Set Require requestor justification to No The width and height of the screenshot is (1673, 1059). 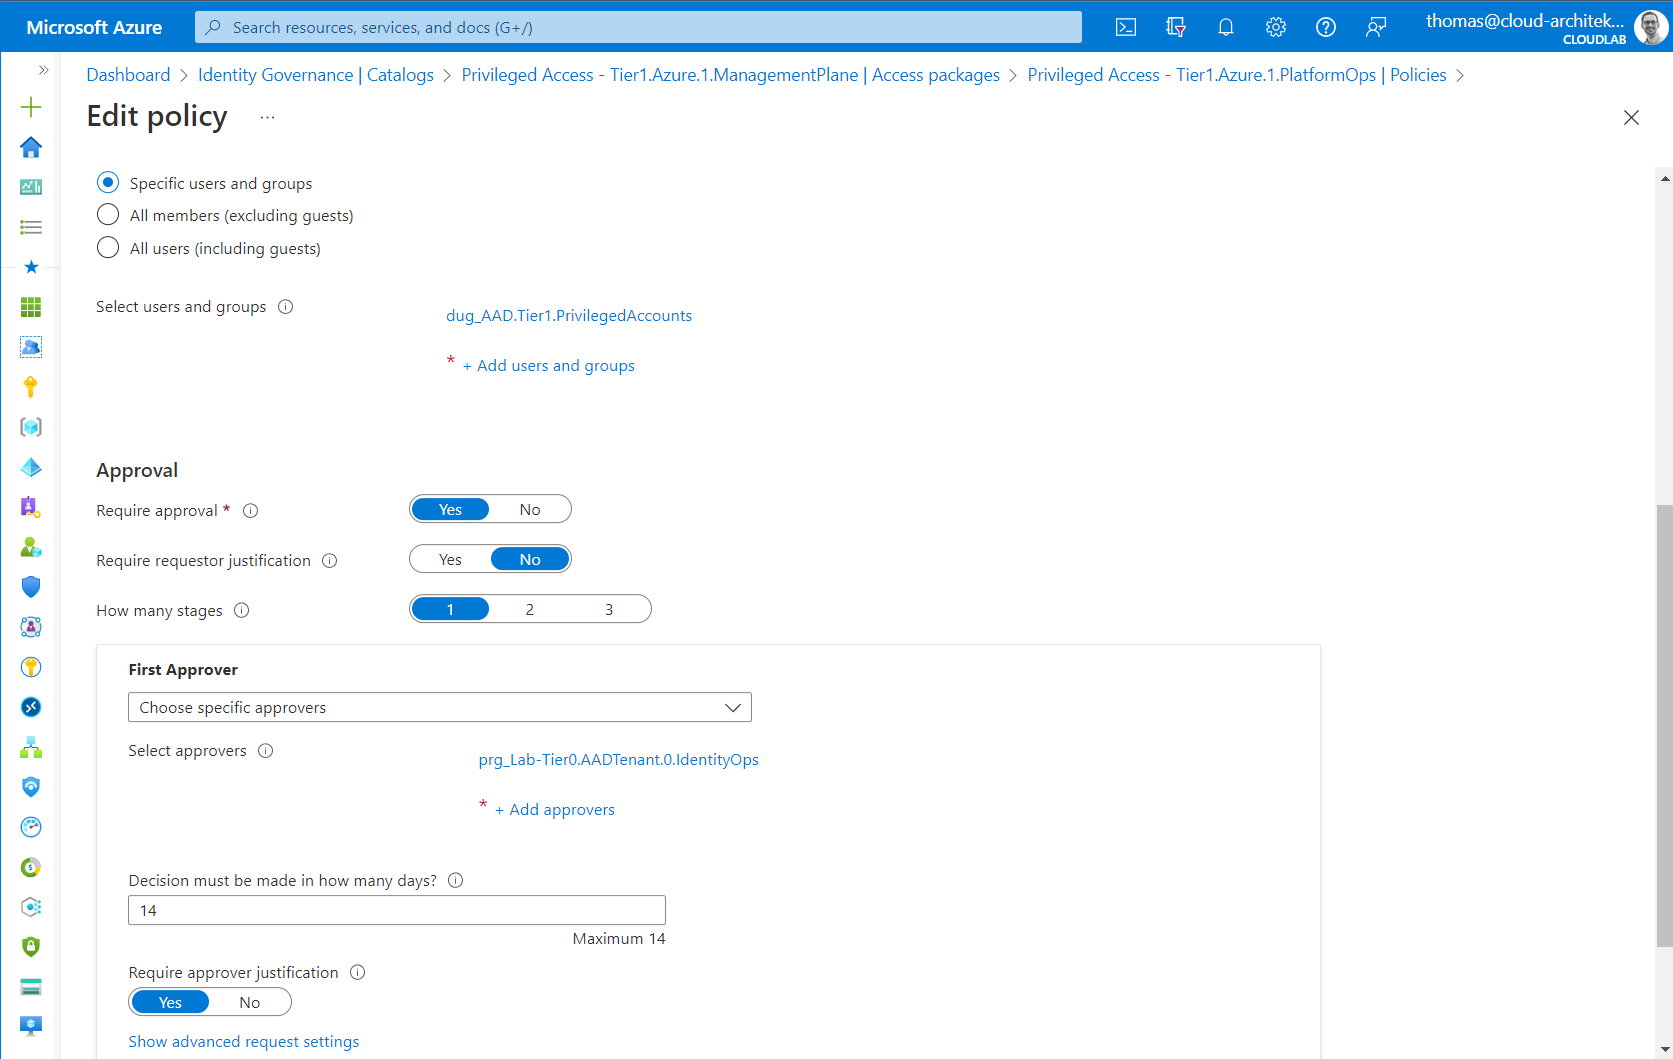pos(530,560)
